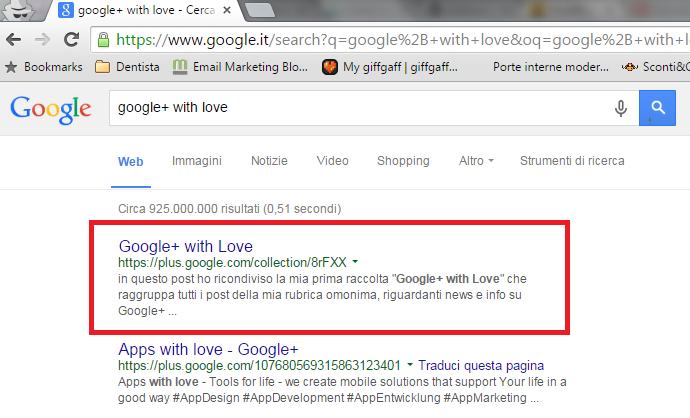Switch to the Immagini tab
Viewport: 690px width, 418px height.
197,161
